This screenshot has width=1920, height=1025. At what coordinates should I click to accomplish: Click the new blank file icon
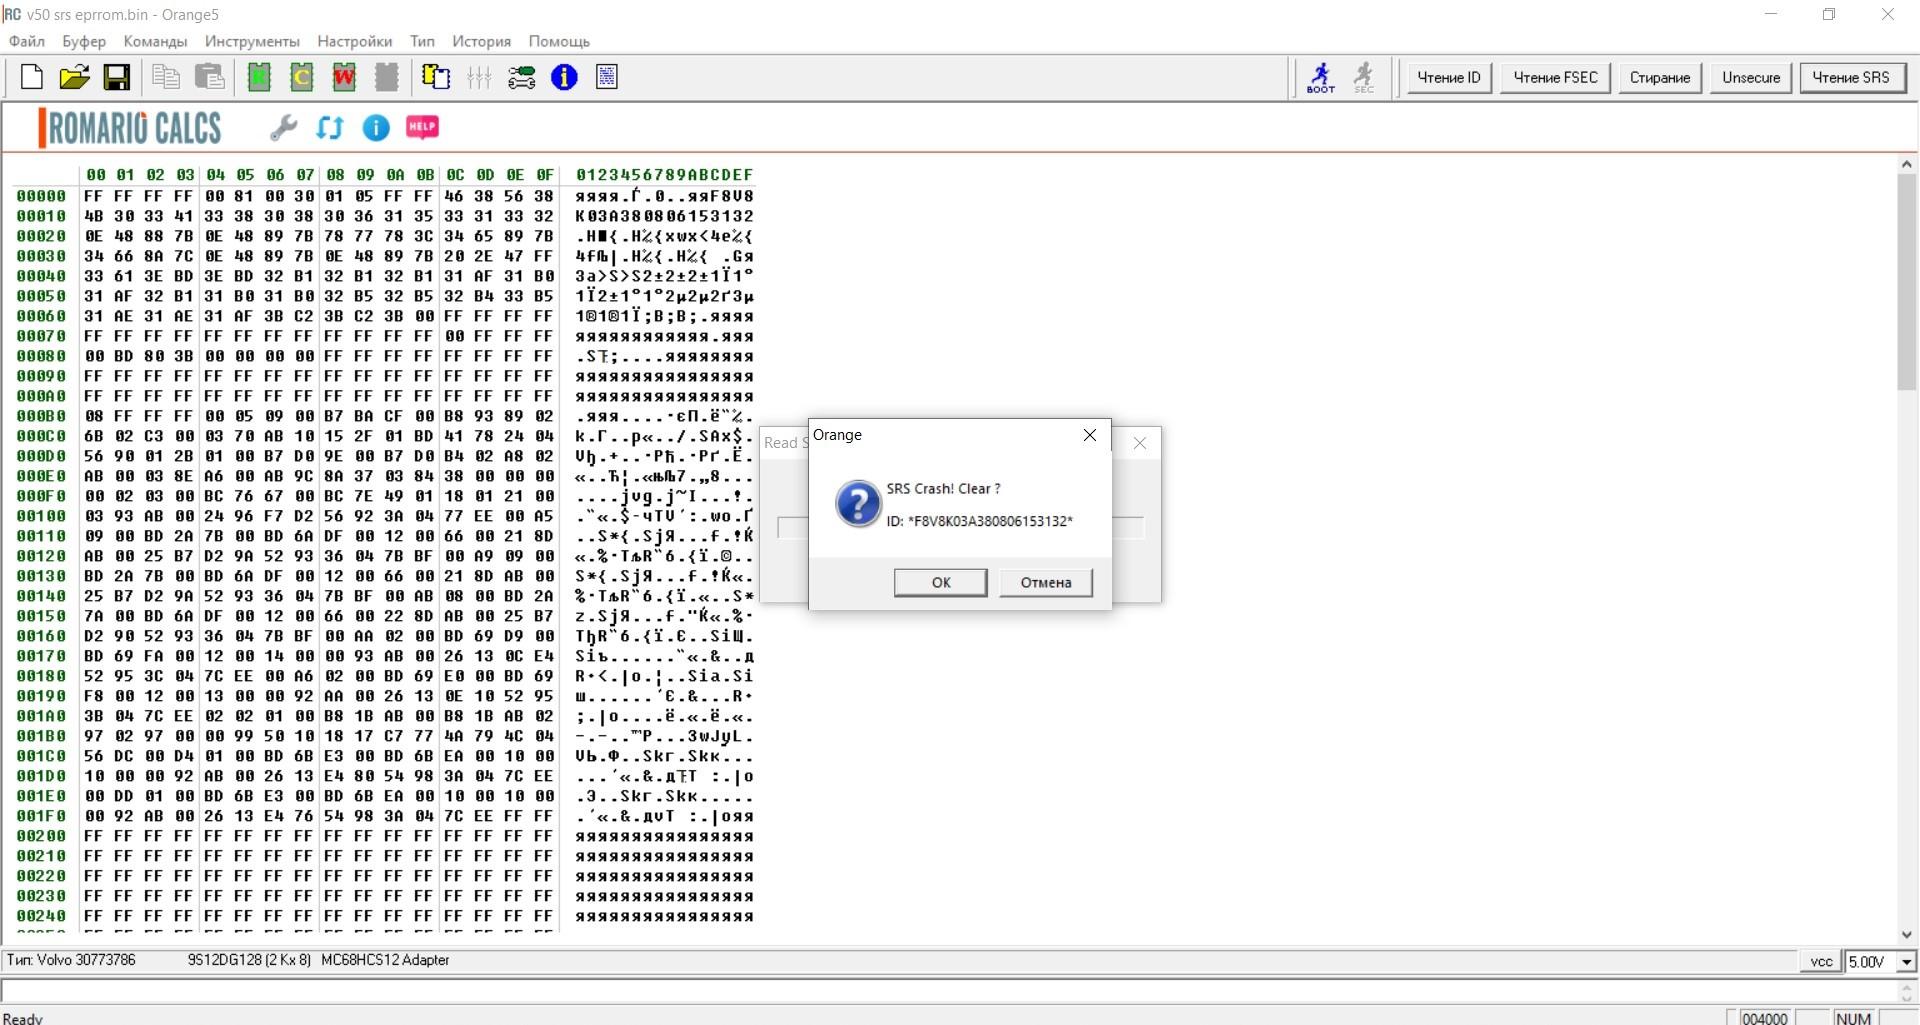point(32,77)
